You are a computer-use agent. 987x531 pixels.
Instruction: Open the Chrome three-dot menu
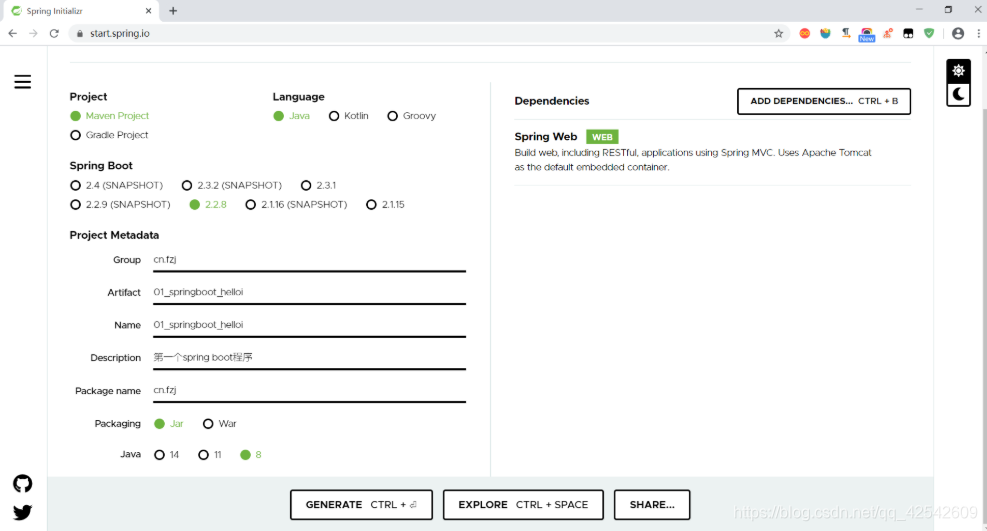click(x=979, y=33)
